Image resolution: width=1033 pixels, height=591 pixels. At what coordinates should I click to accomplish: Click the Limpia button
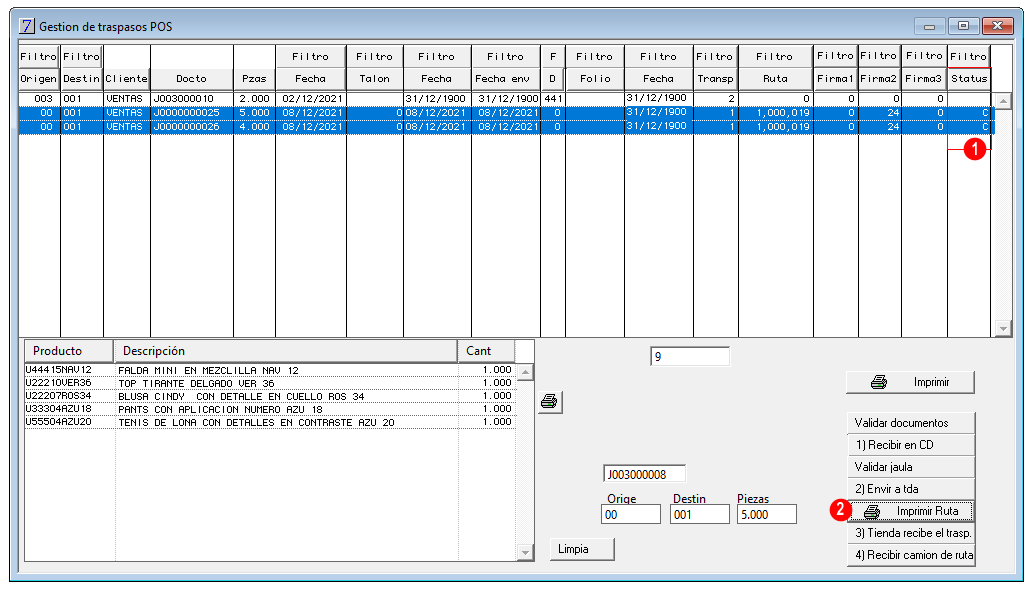(582, 549)
